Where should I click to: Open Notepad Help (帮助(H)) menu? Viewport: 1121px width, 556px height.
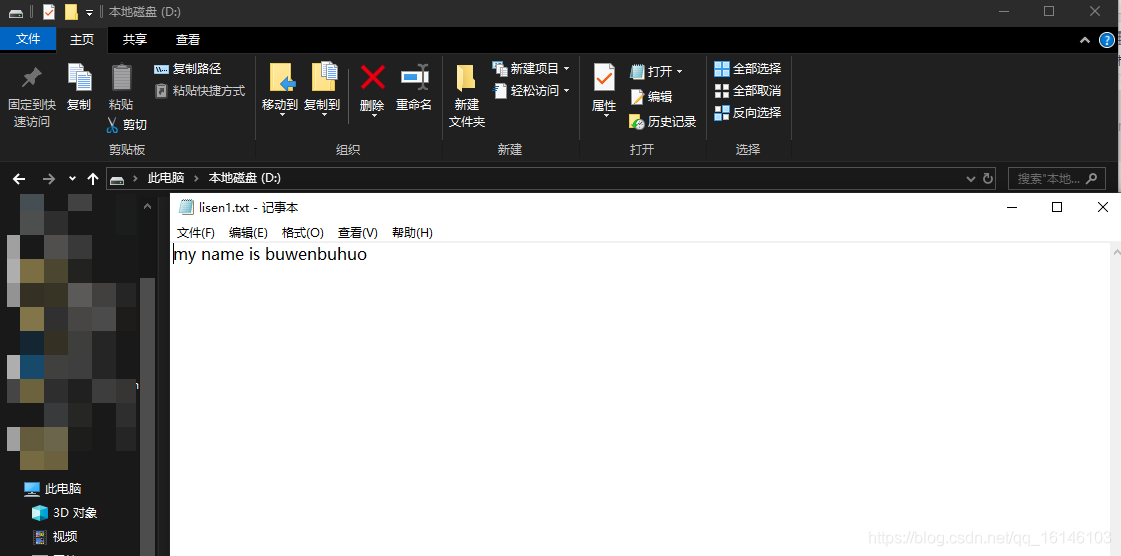[413, 233]
